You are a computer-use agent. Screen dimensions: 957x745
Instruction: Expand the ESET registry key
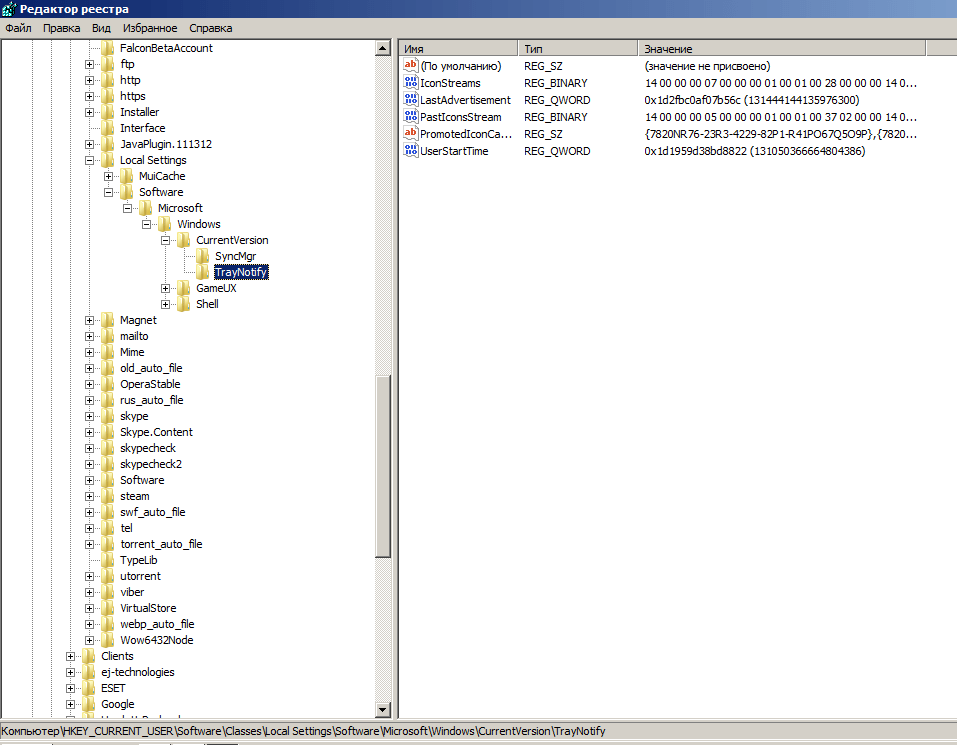71,688
